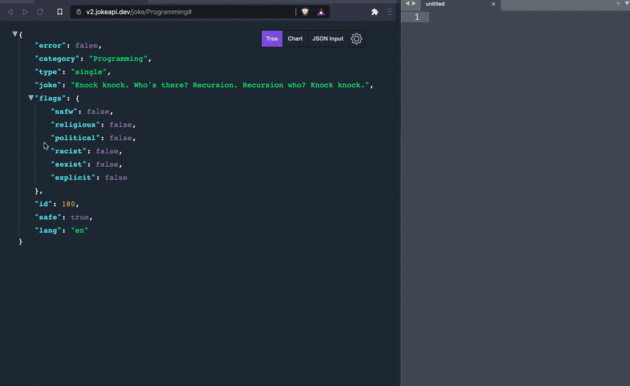Viewport: 630px width, 386px height.
Task: Close the untitled editor tab
Action: (x=493, y=4)
